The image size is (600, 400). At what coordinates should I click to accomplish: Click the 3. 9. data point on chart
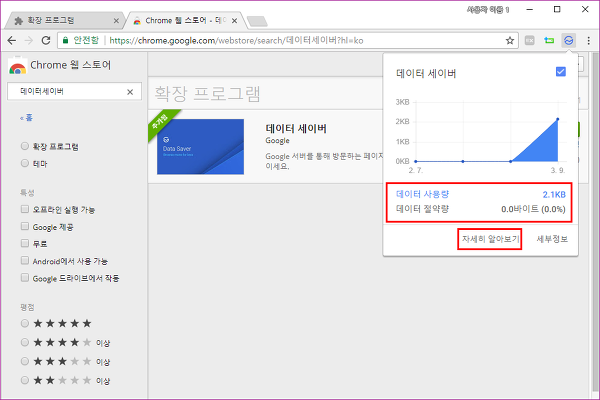coord(558,119)
